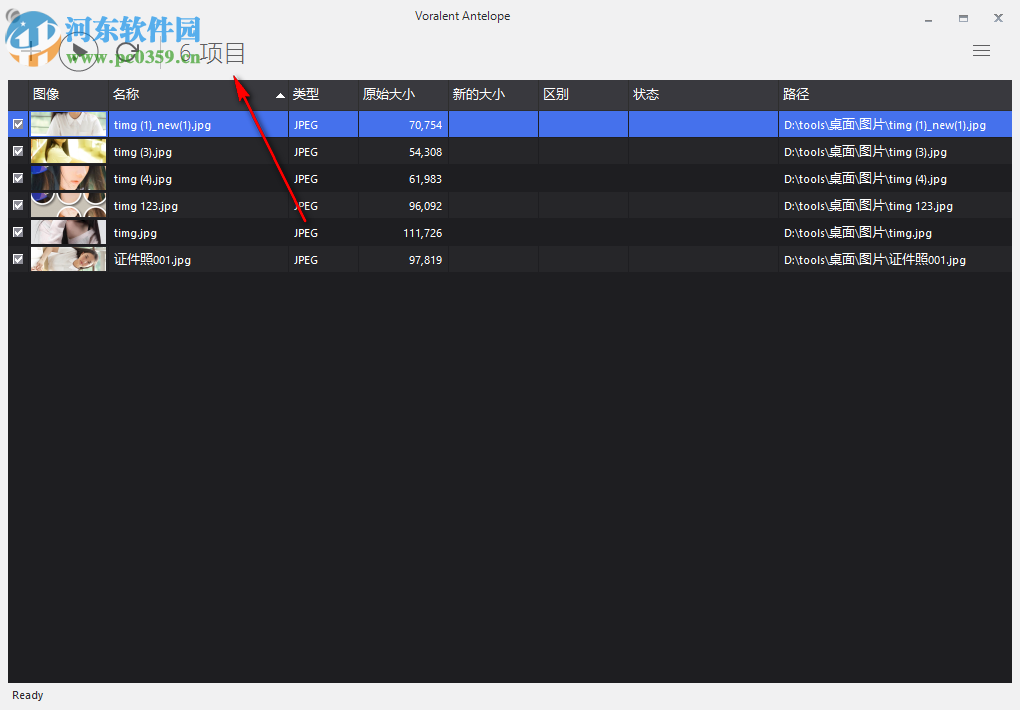The image size is (1020, 710).
Task: Click original size value 111,726
Action: coord(423,233)
